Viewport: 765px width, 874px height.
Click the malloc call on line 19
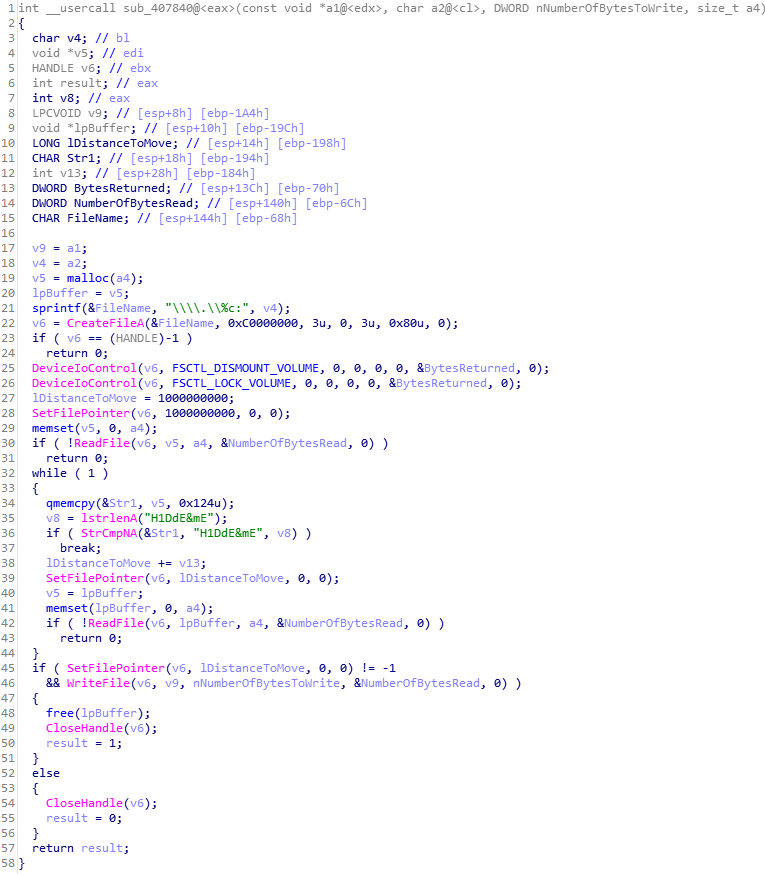click(x=88, y=278)
